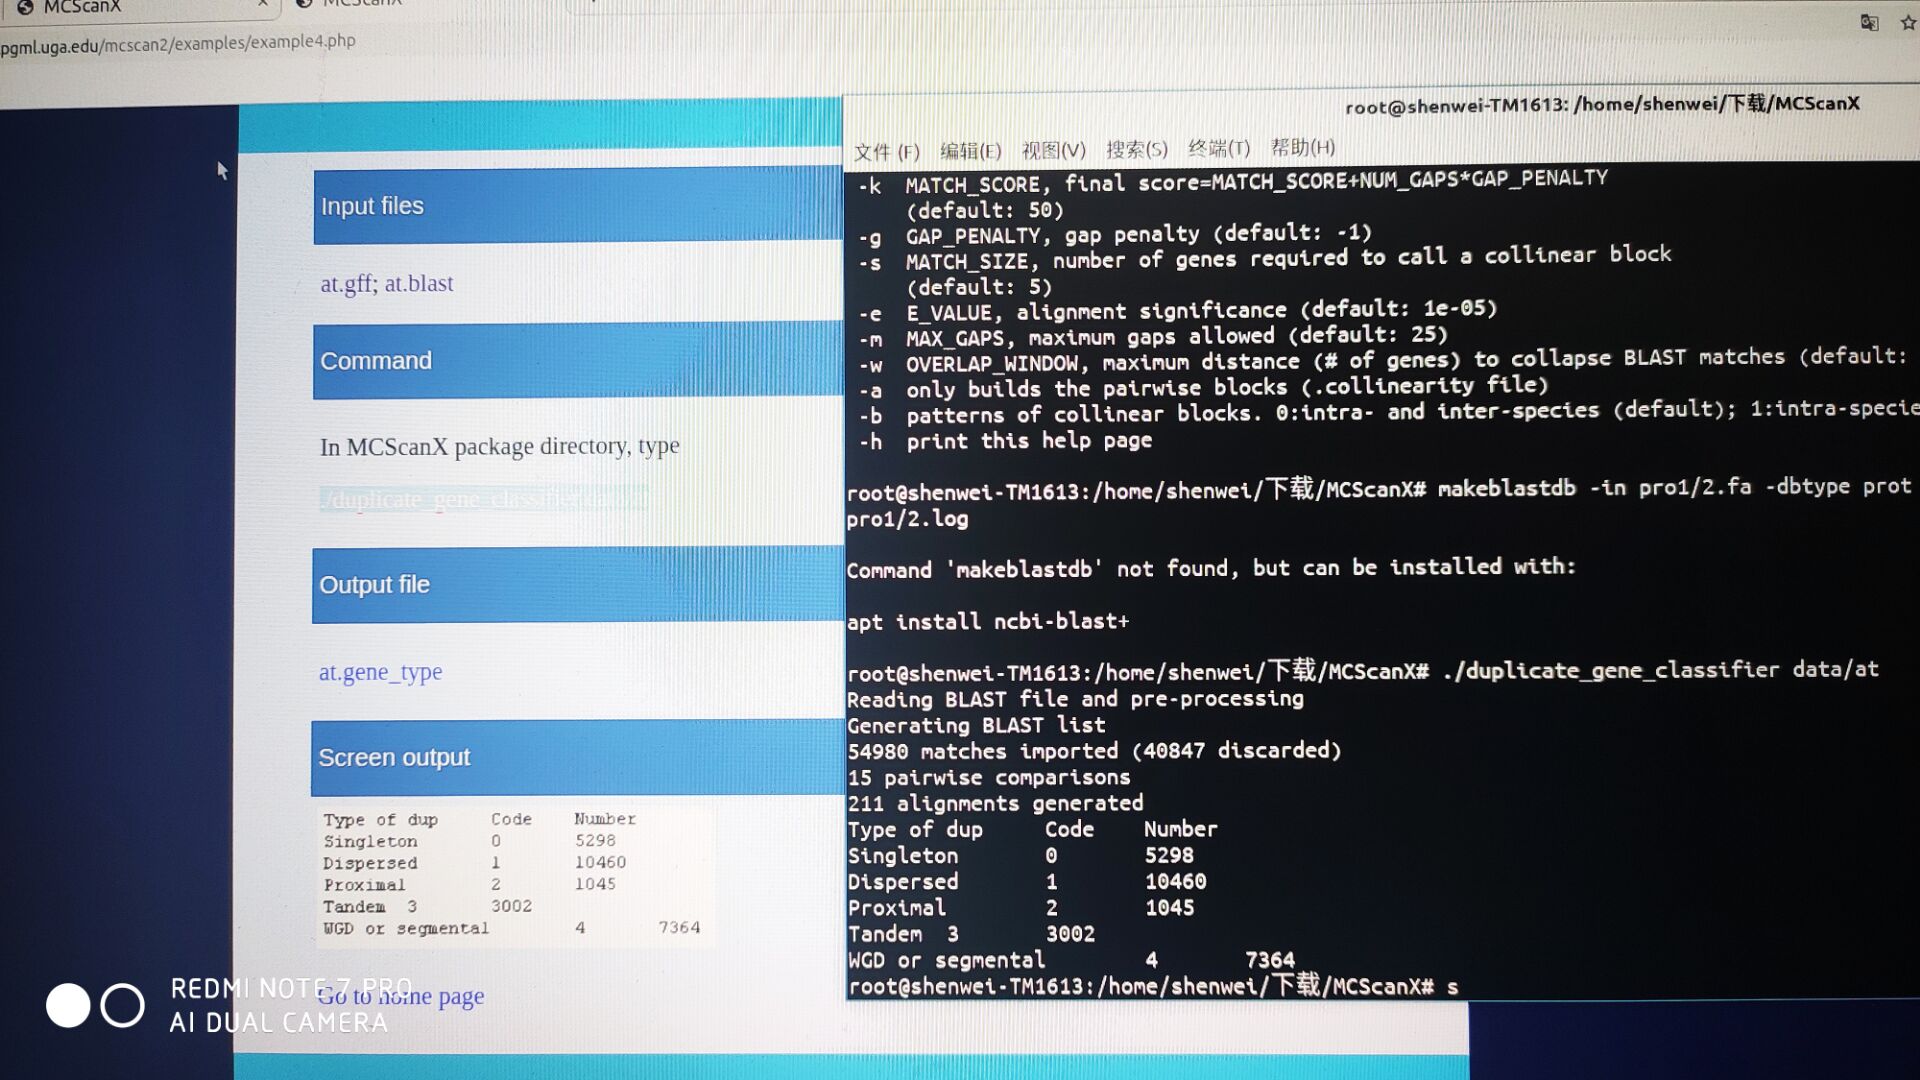Open the 搜索(S) terminal menu
Screen dimensions: 1920x1080
(1136, 149)
